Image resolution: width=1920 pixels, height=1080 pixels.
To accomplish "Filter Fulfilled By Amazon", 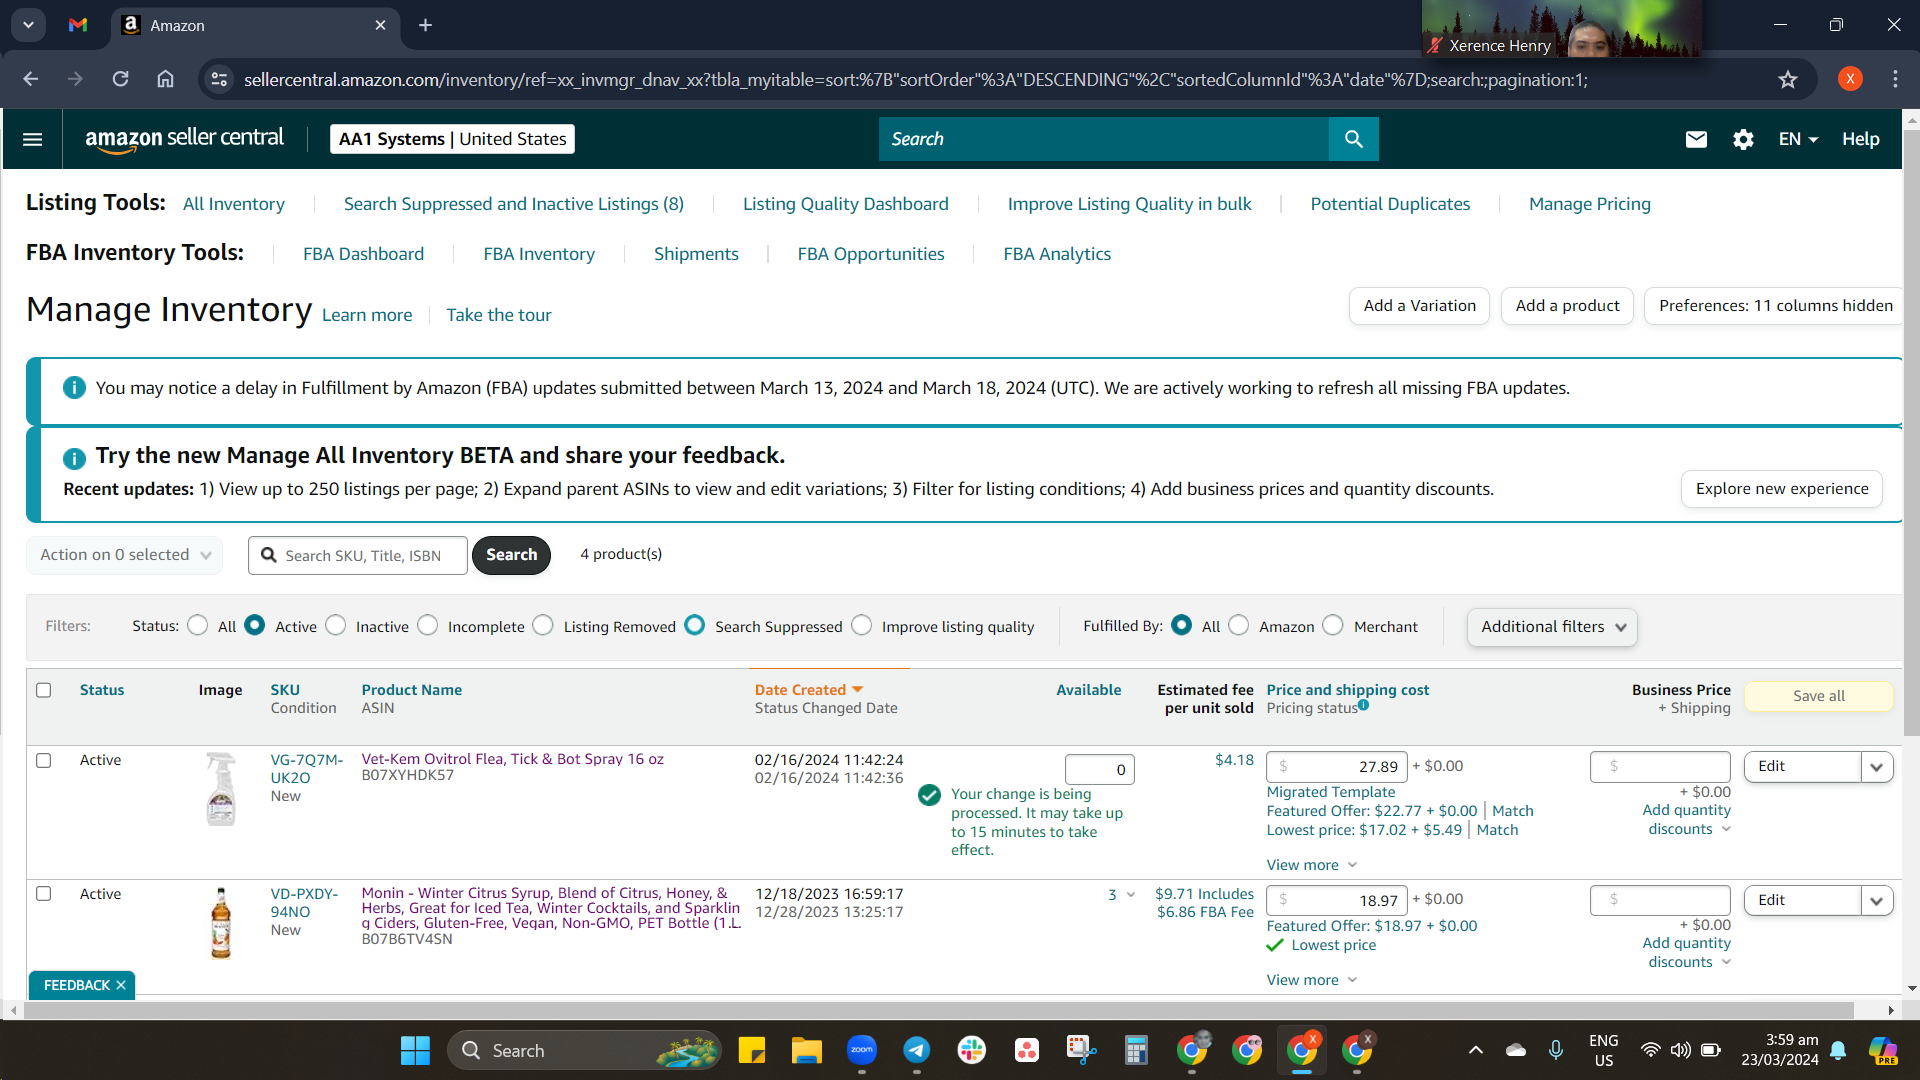I will pos(1239,625).
